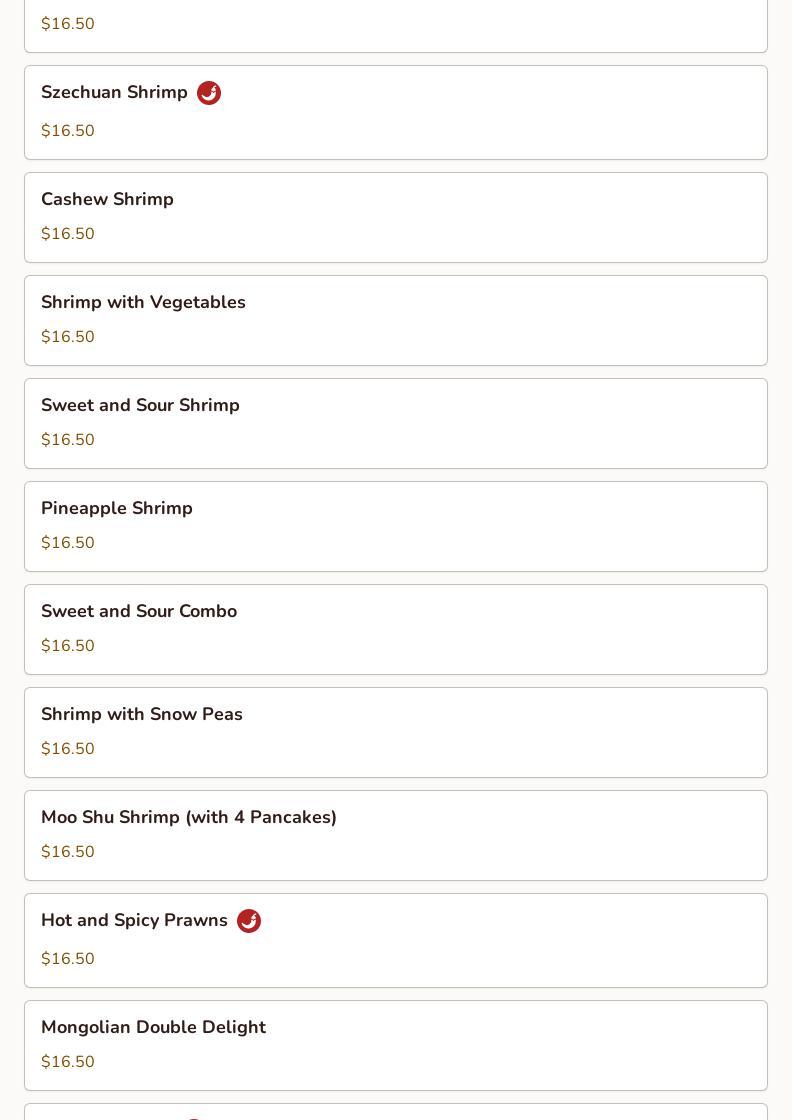The image size is (792, 1120).
Task: Click the price under Sweet and Sour Combo
Action: [x=68, y=646]
